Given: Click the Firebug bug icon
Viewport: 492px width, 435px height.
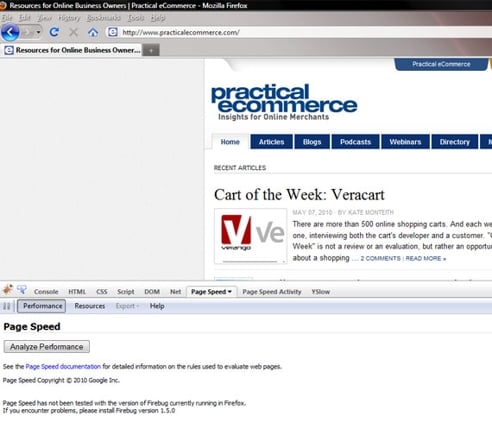Looking at the screenshot, I should coord(7,290).
